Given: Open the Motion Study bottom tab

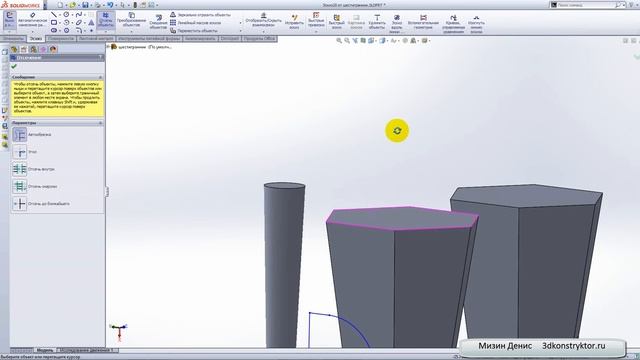Looking at the screenshot, I should pos(87,350).
